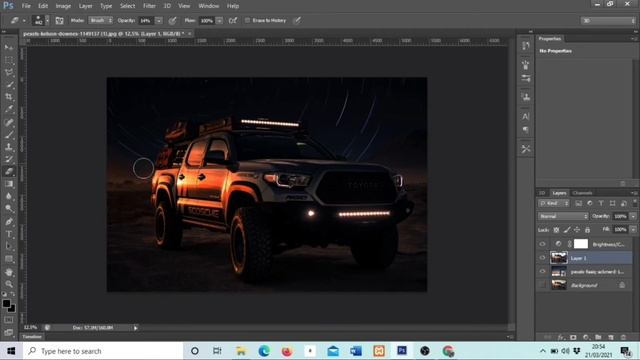The height and width of the screenshot is (360, 640).
Task: Add a layer style (fx)
Action: (x=561, y=337)
